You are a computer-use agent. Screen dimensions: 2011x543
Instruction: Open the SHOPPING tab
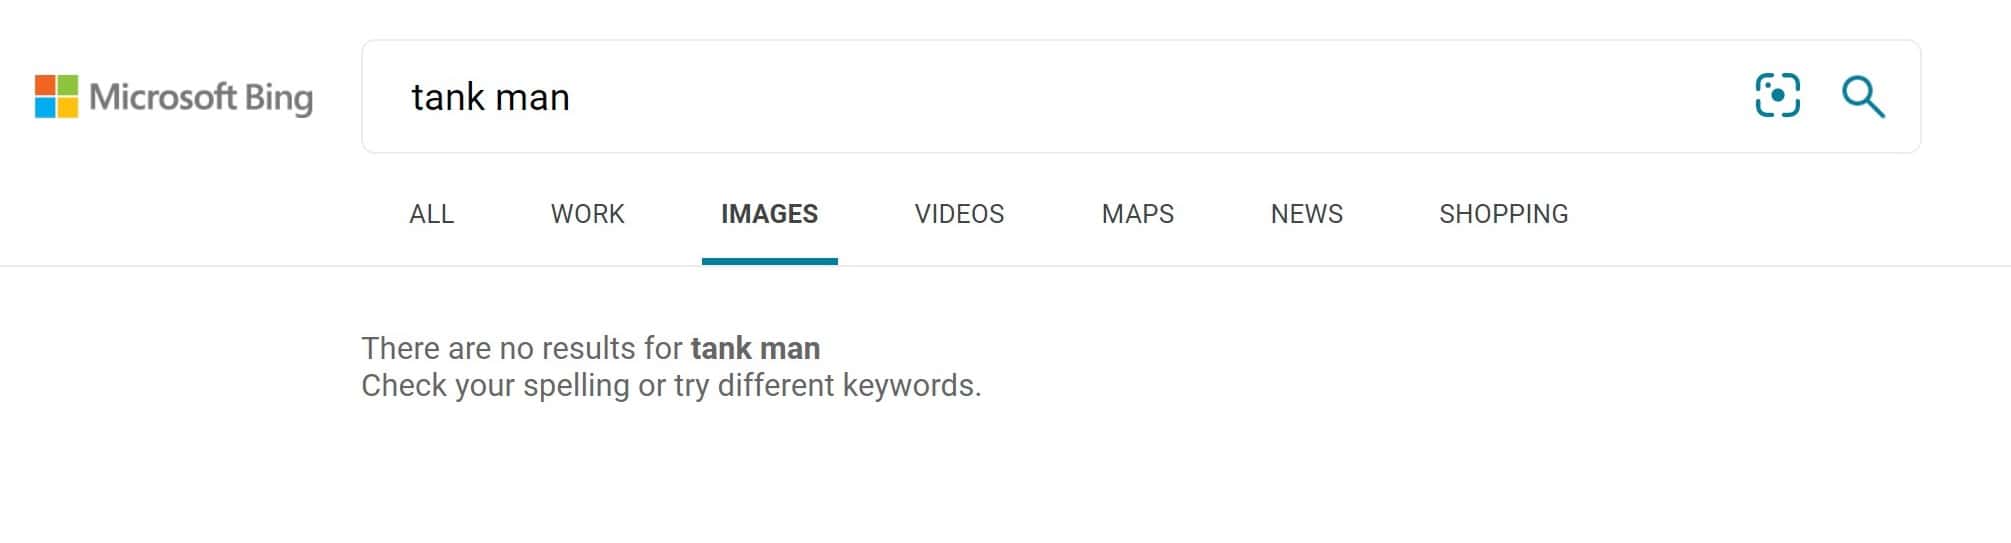[1503, 214]
